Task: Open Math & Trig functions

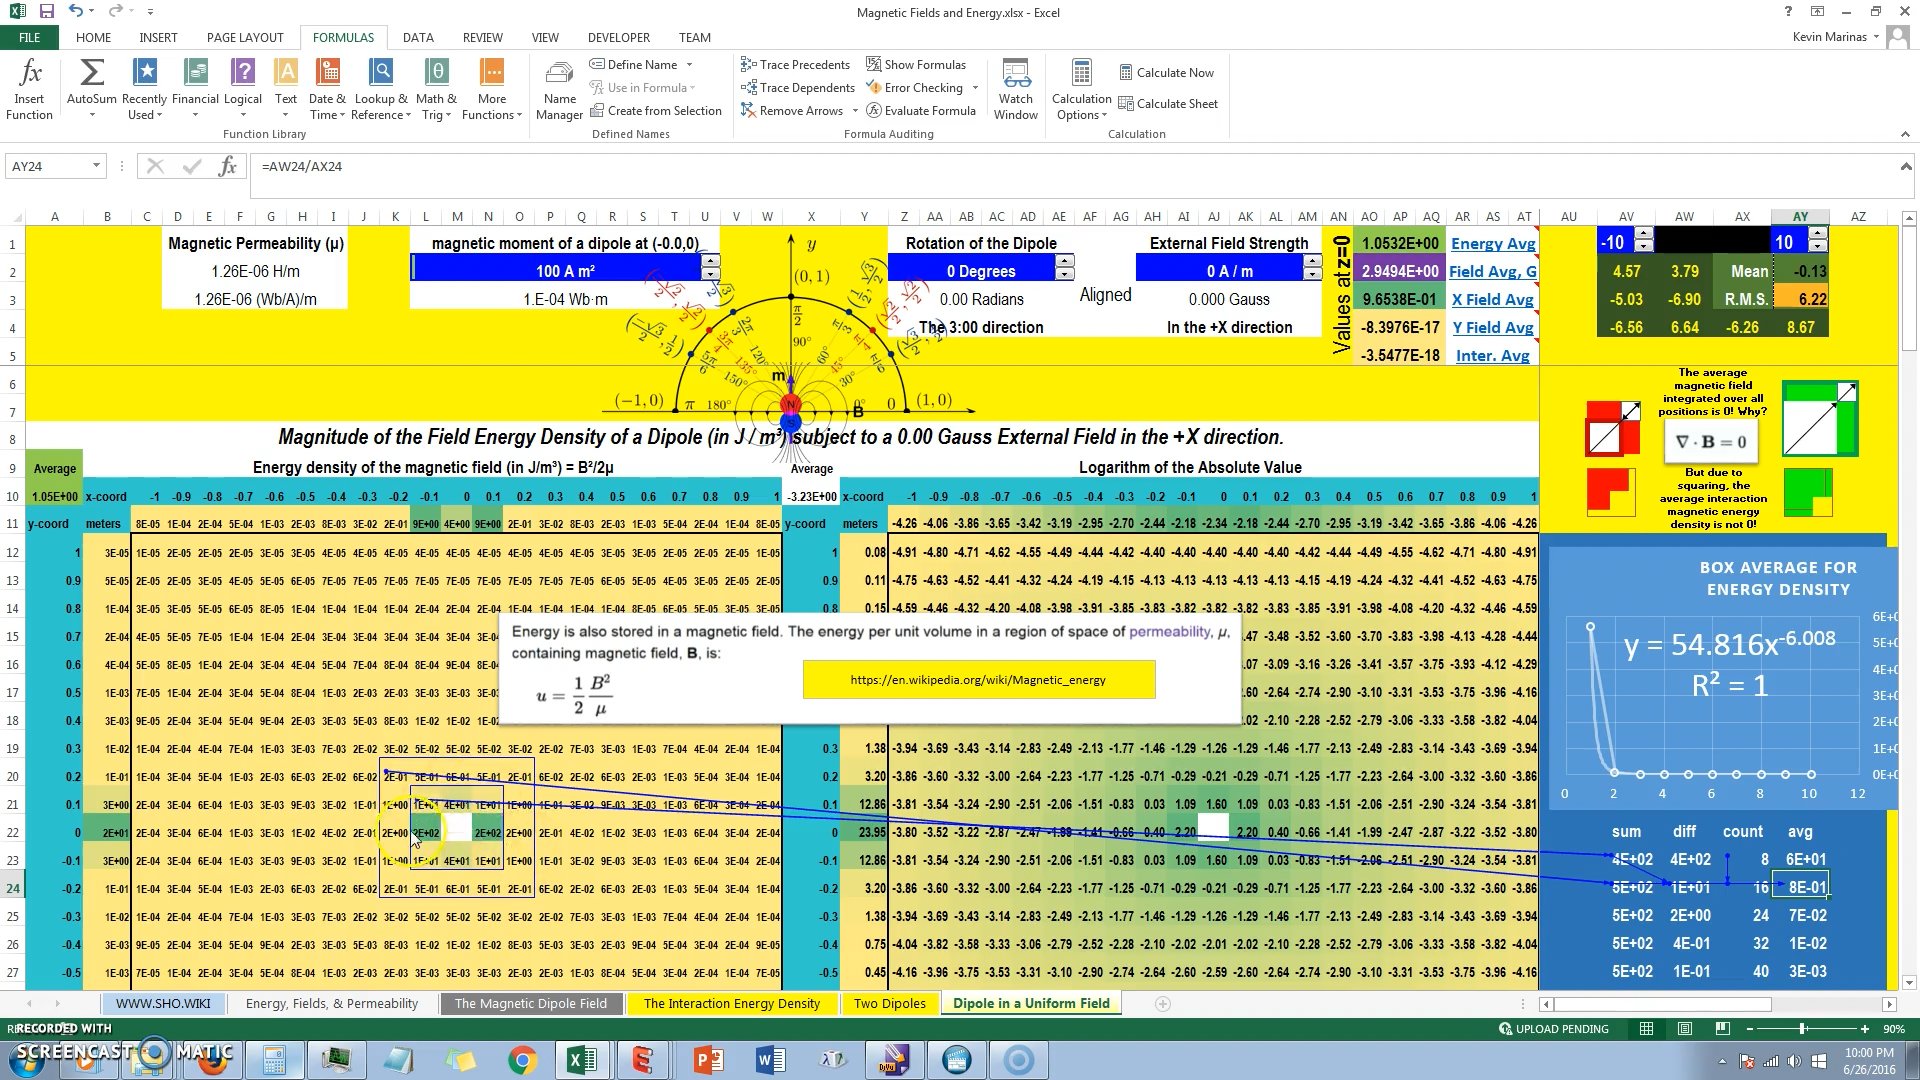Action: (436, 89)
